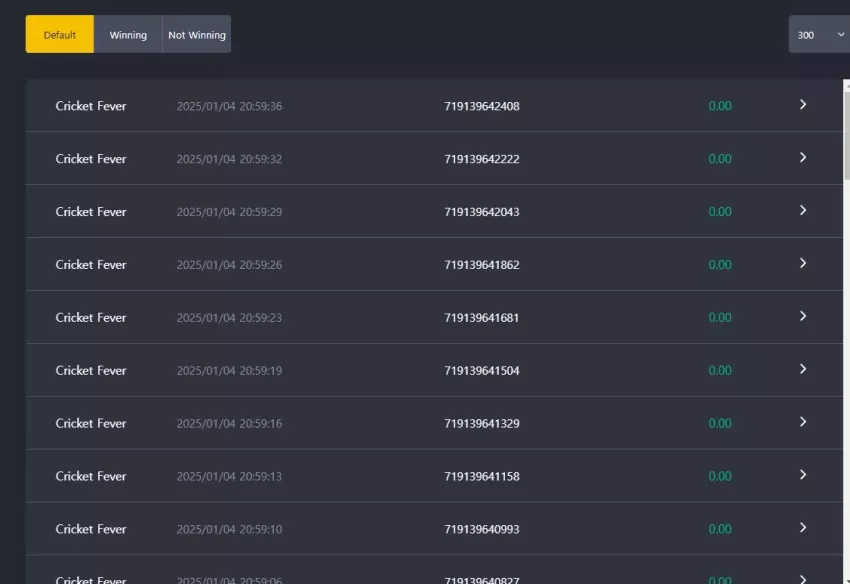
Task: Switch to the Not Winning tab
Action: [197, 34]
